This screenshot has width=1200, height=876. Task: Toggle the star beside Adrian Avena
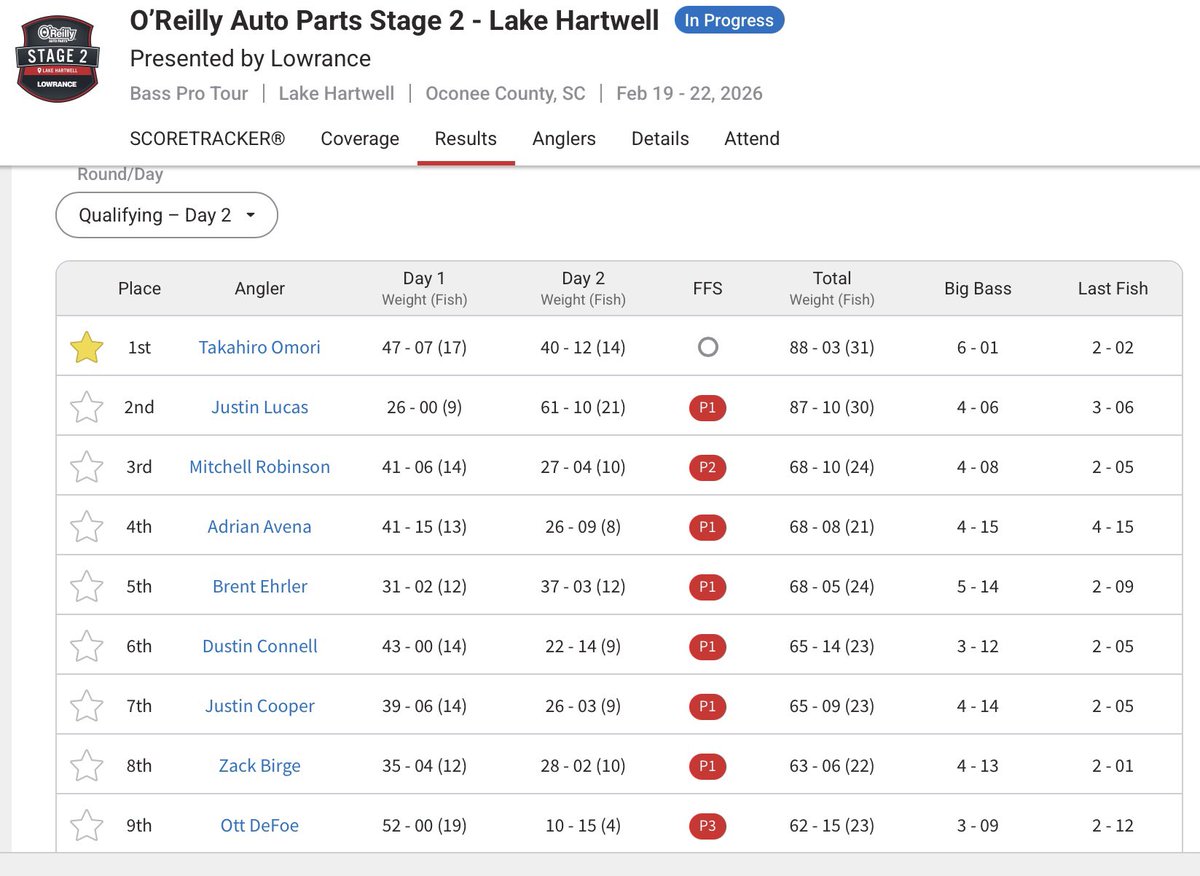(87, 527)
